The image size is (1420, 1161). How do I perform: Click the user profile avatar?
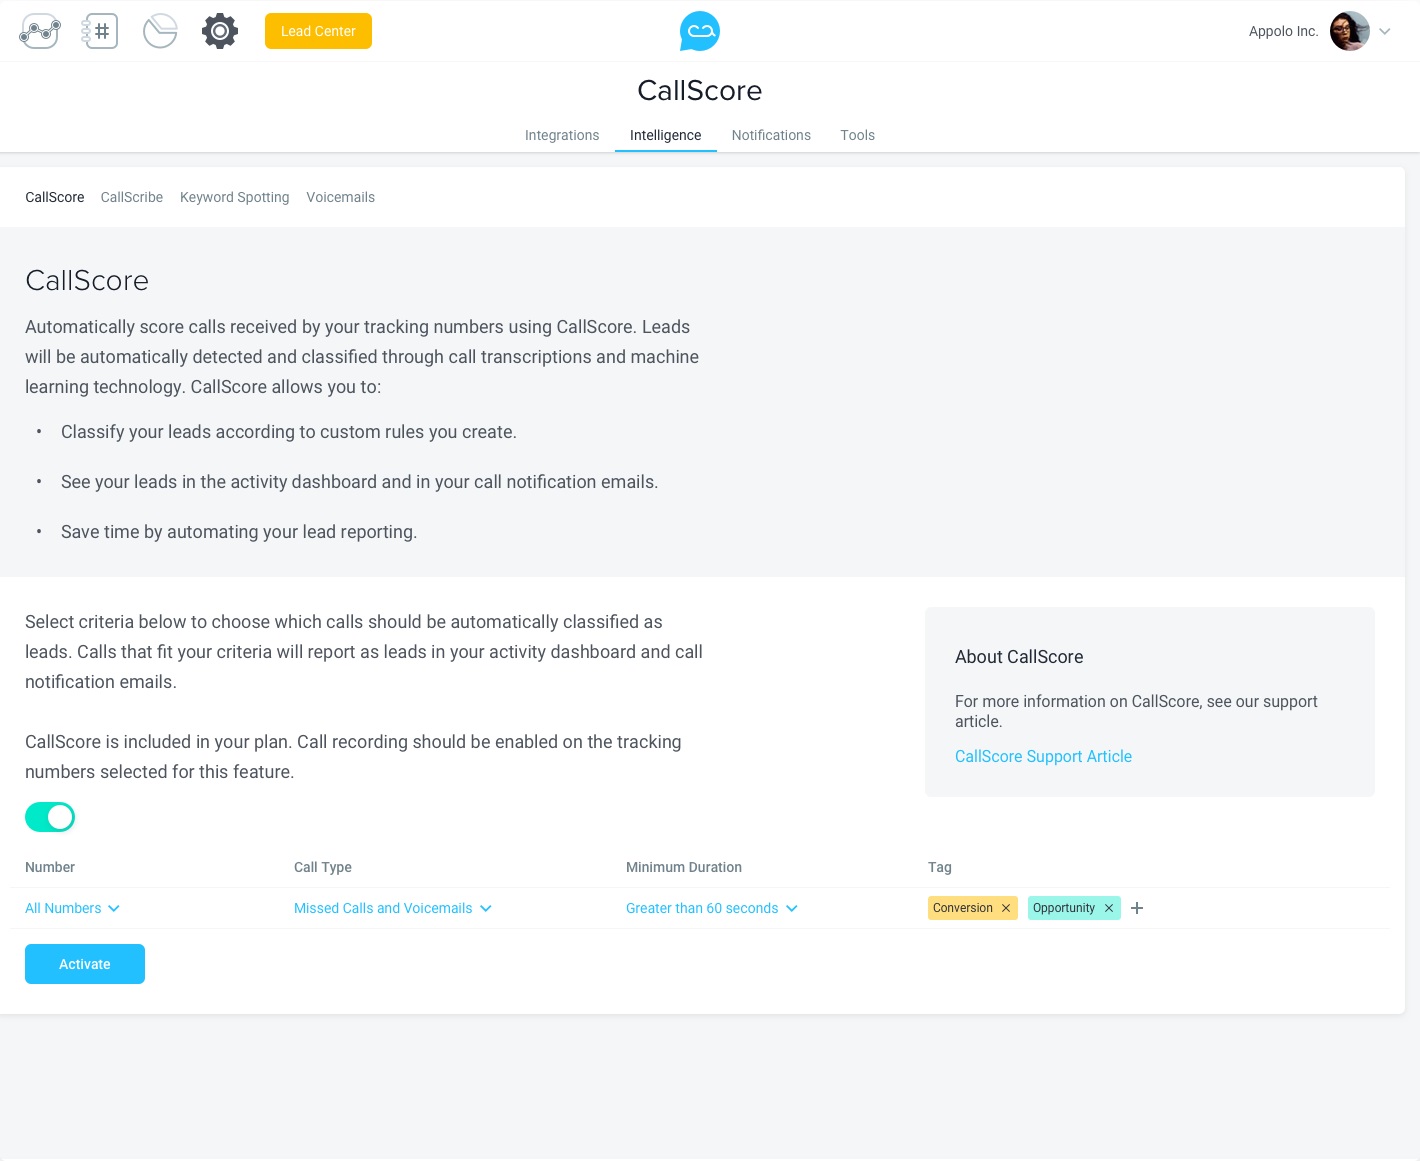pyautogui.click(x=1349, y=32)
